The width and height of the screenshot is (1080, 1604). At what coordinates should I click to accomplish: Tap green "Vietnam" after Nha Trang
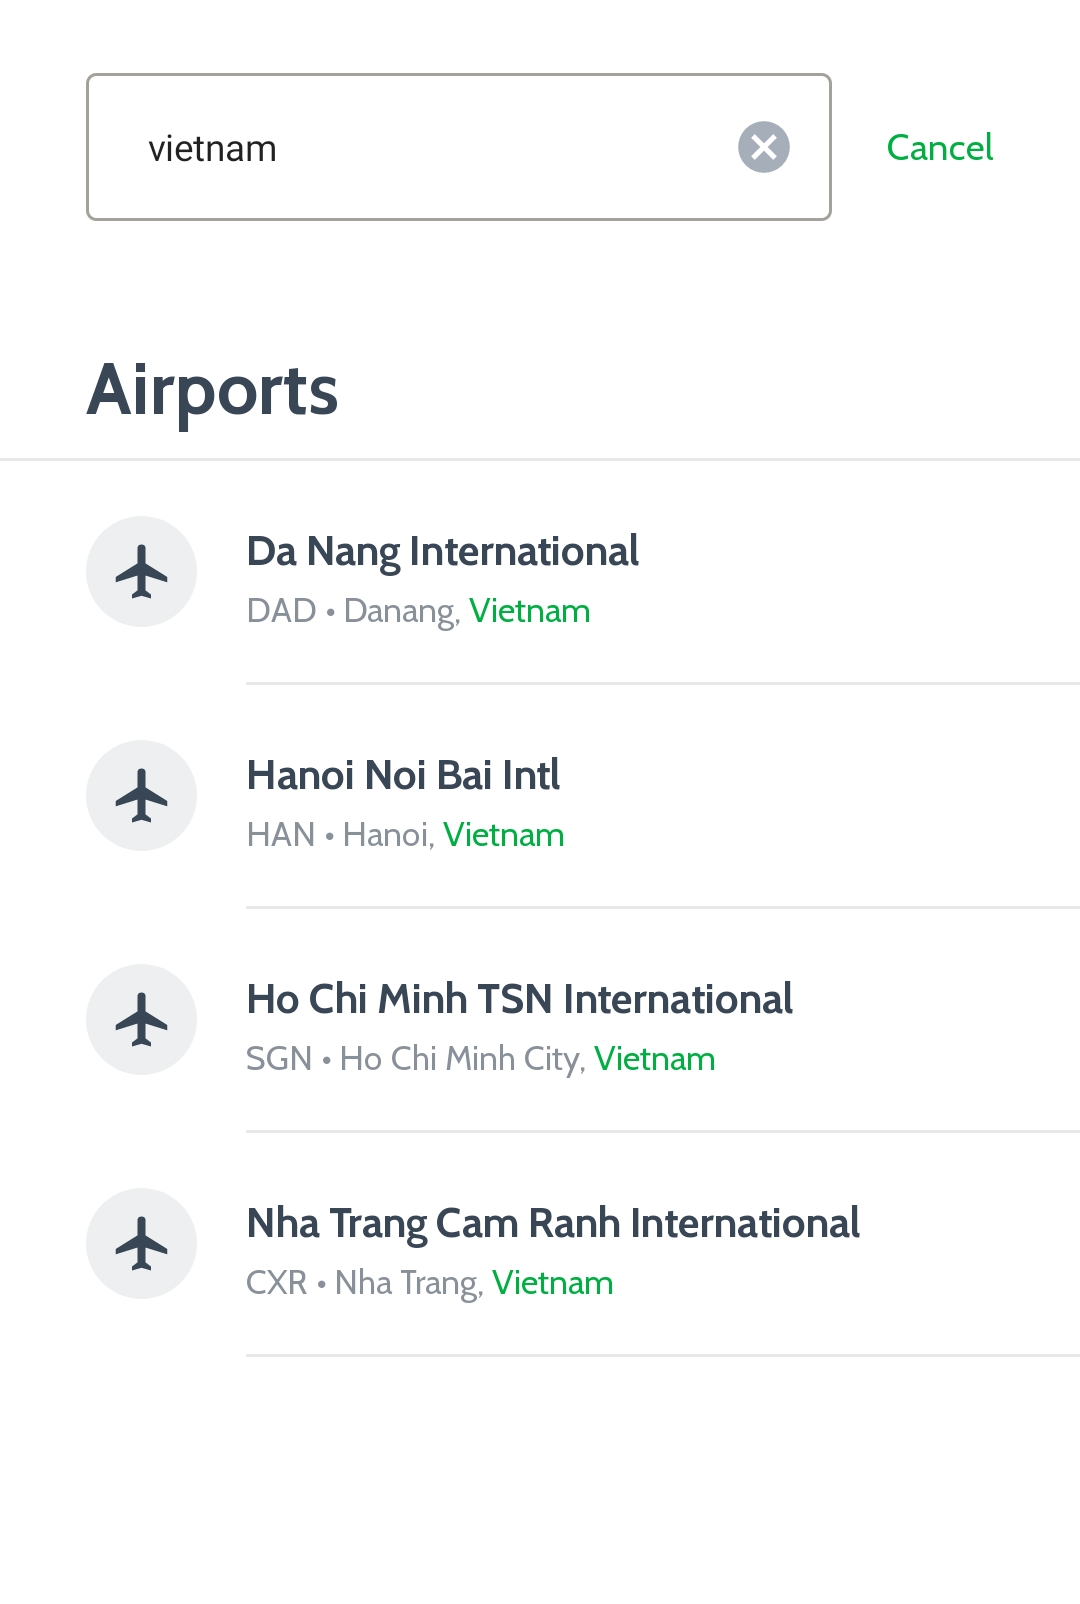point(553,1283)
